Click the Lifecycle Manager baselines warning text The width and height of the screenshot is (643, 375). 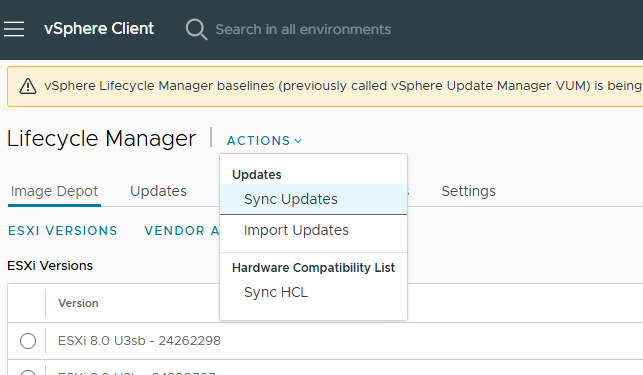click(x=343, y=86)
